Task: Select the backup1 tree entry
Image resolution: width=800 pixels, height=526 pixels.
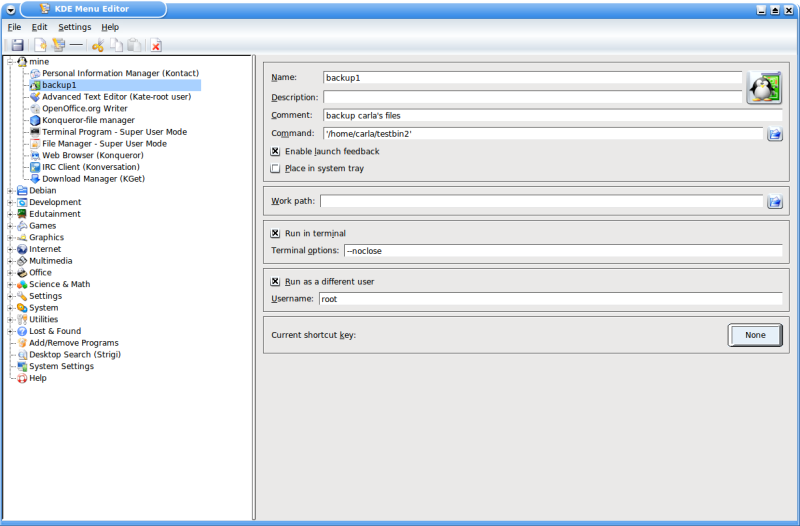Action: pos(59,85)
